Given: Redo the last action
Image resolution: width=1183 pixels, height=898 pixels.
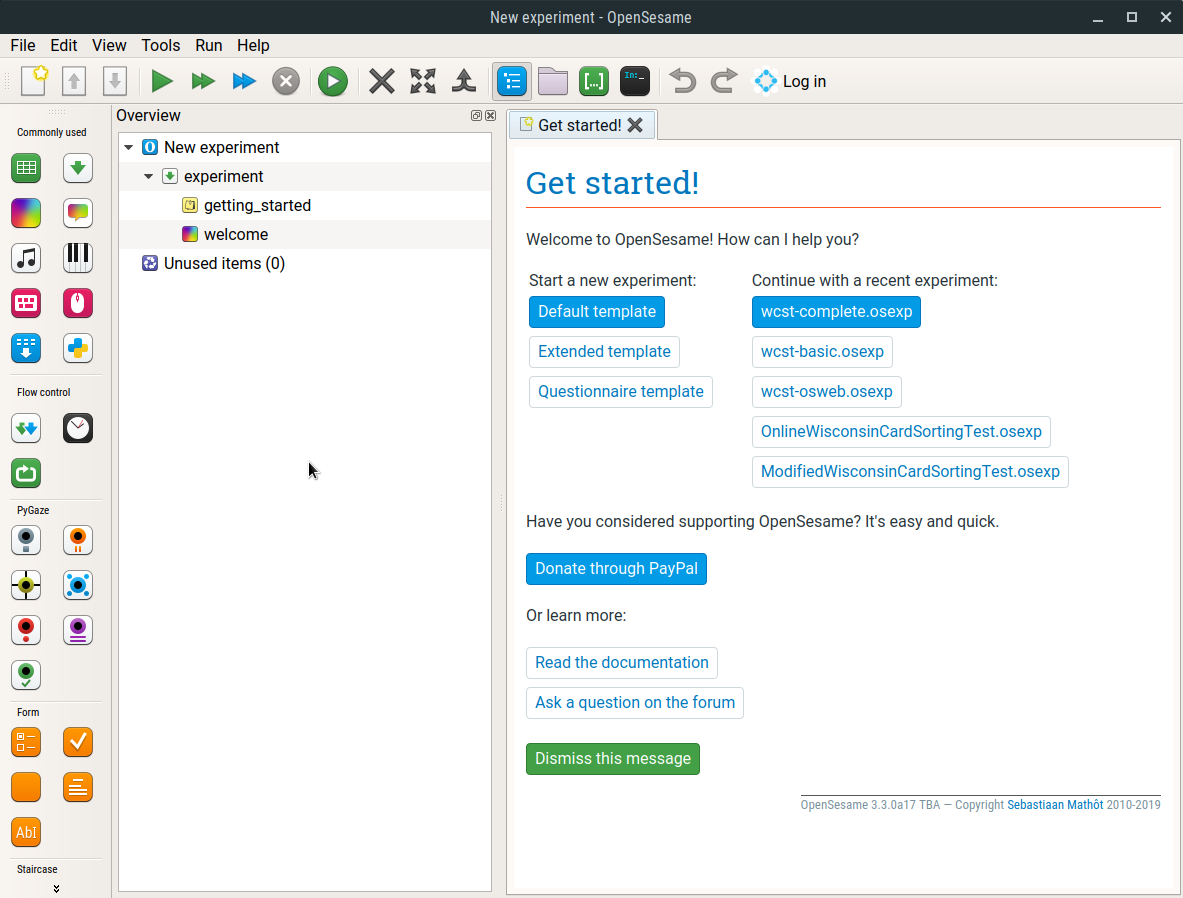Looking at the screenshot, I should pos(724,81).
